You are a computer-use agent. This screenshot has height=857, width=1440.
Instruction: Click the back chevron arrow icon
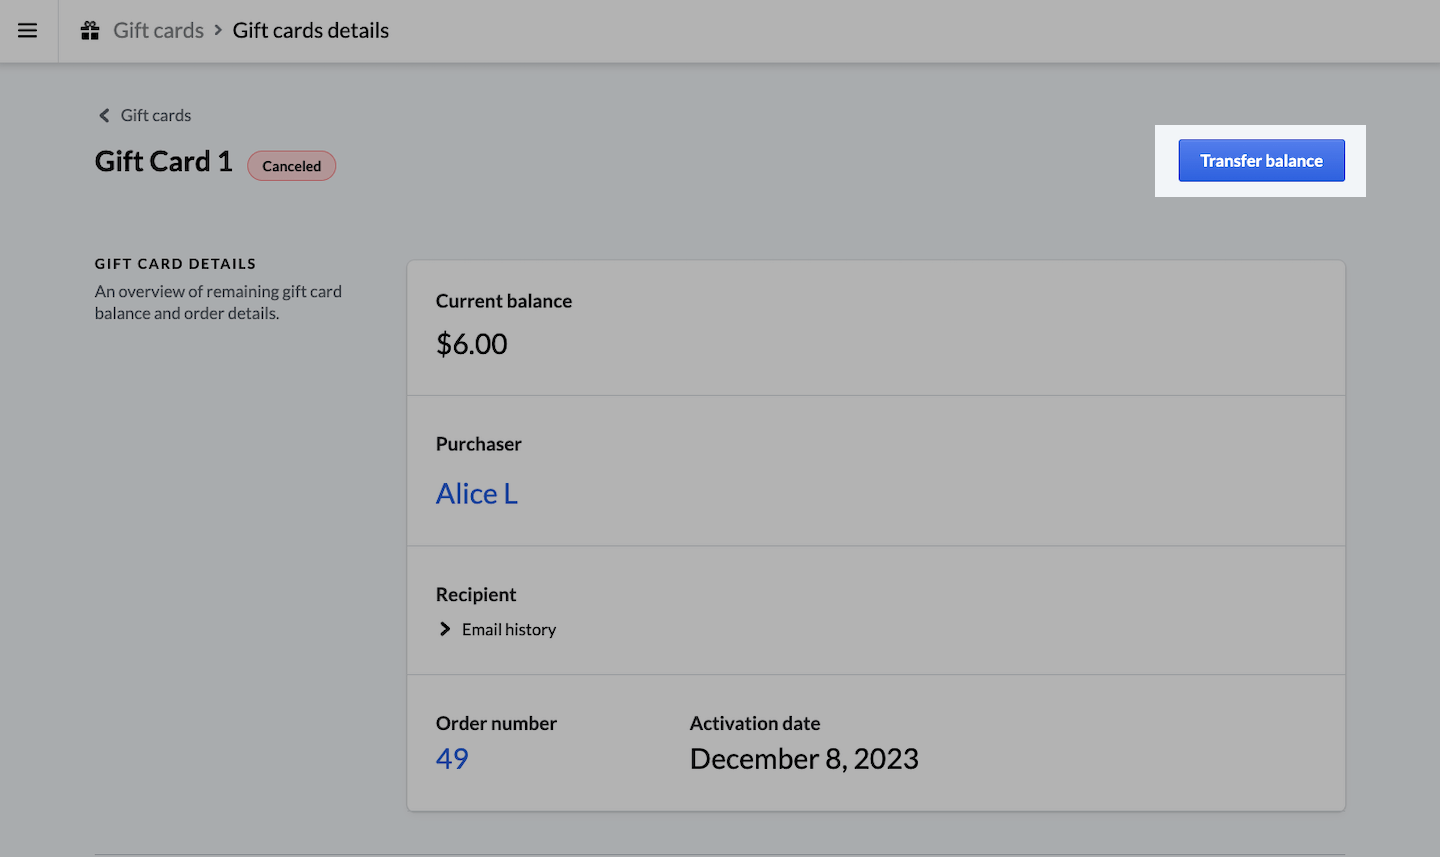tap(104, 116)
